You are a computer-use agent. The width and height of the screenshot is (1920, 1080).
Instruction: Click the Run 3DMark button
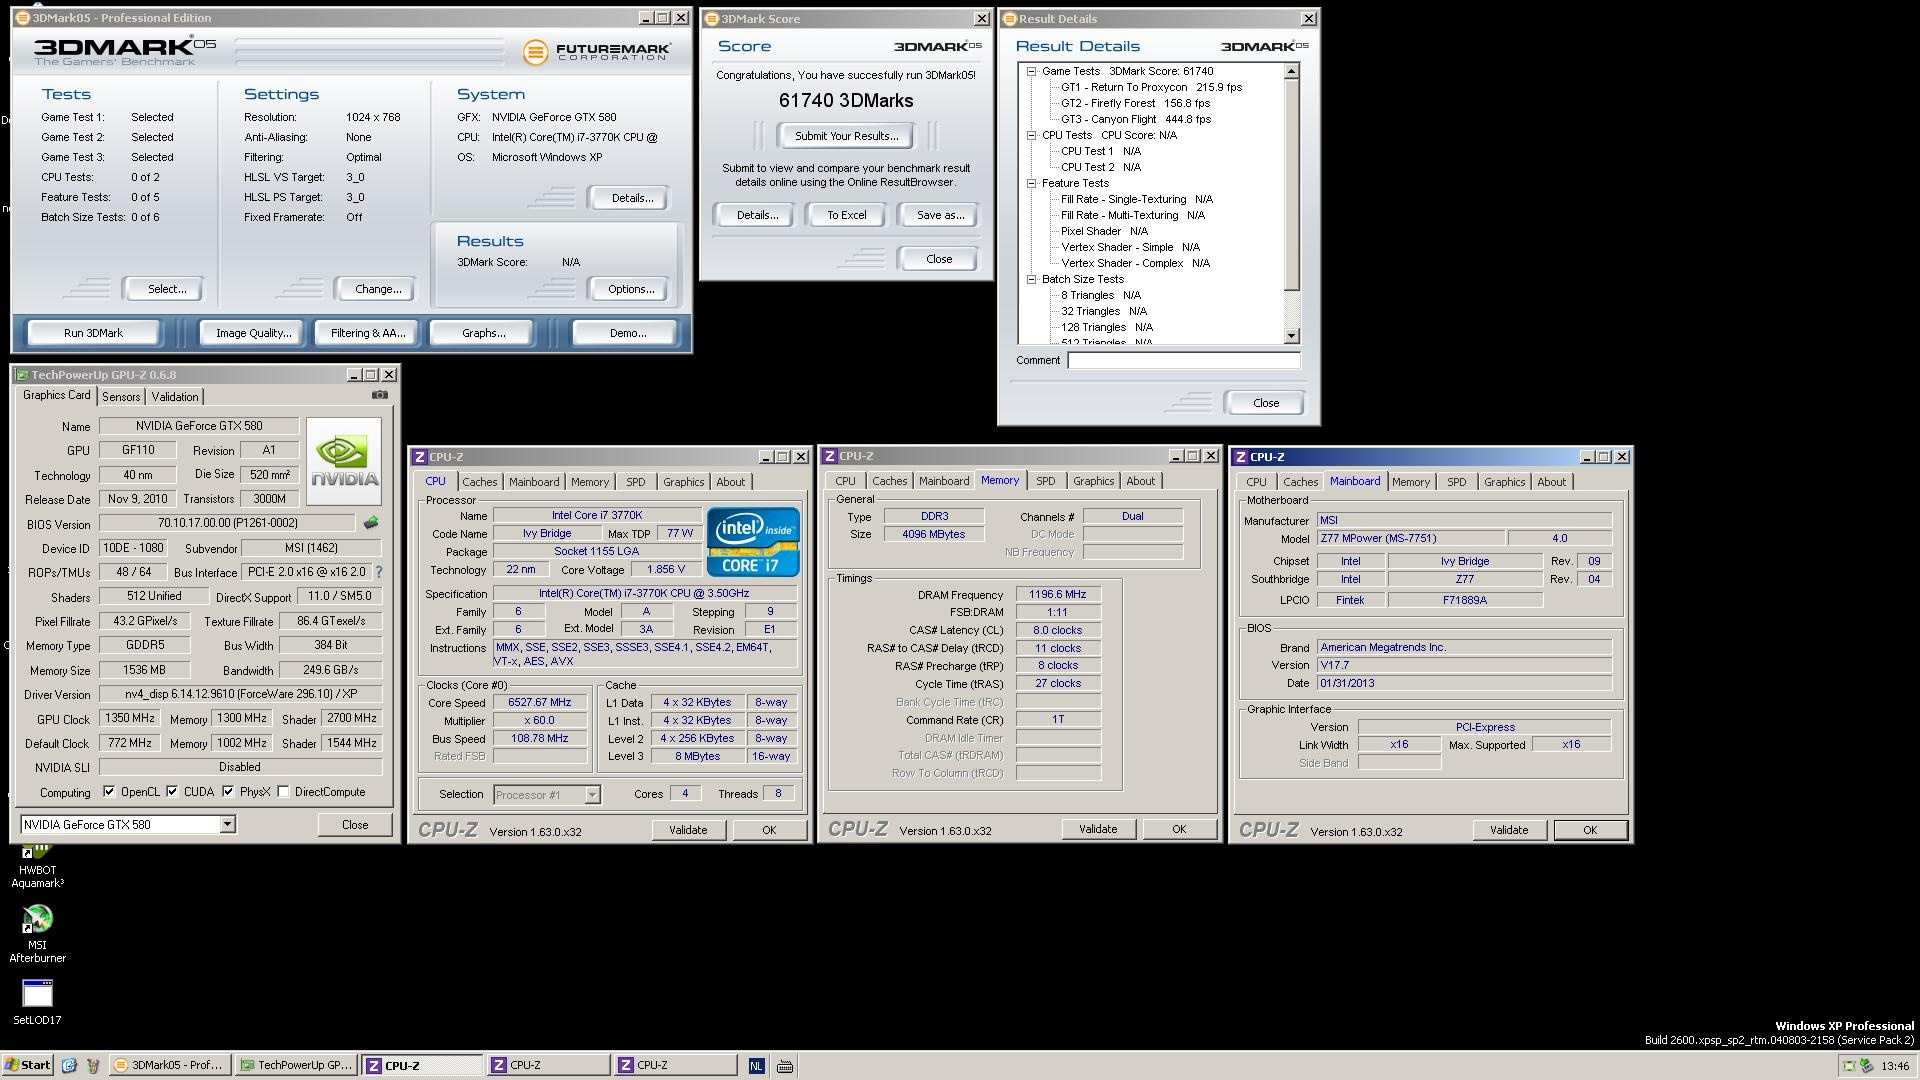[x=93, y=333]
